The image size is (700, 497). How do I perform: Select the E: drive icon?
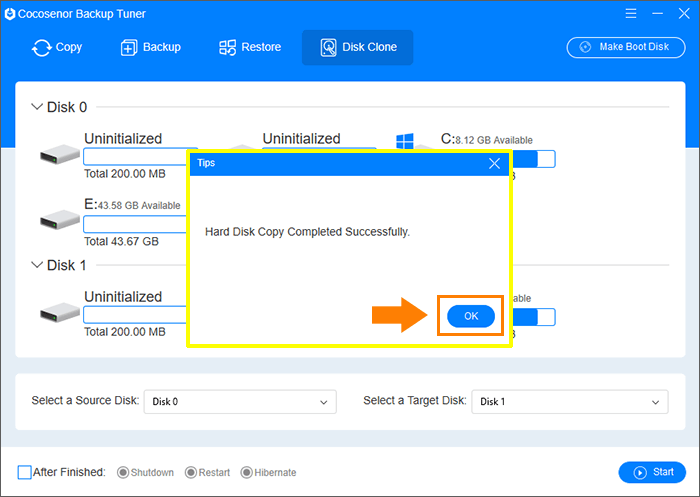coord(59,220)
